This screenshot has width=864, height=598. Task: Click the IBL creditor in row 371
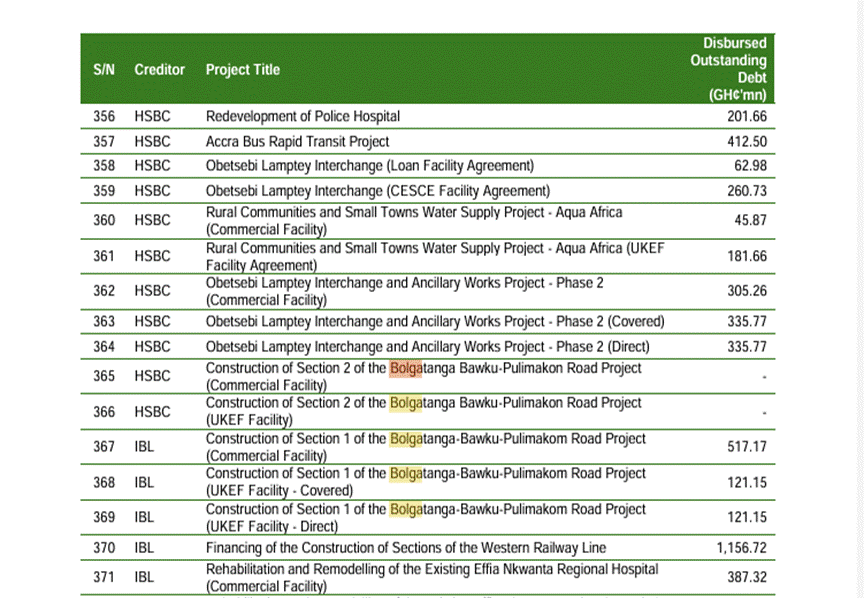(x=144, y=577)
